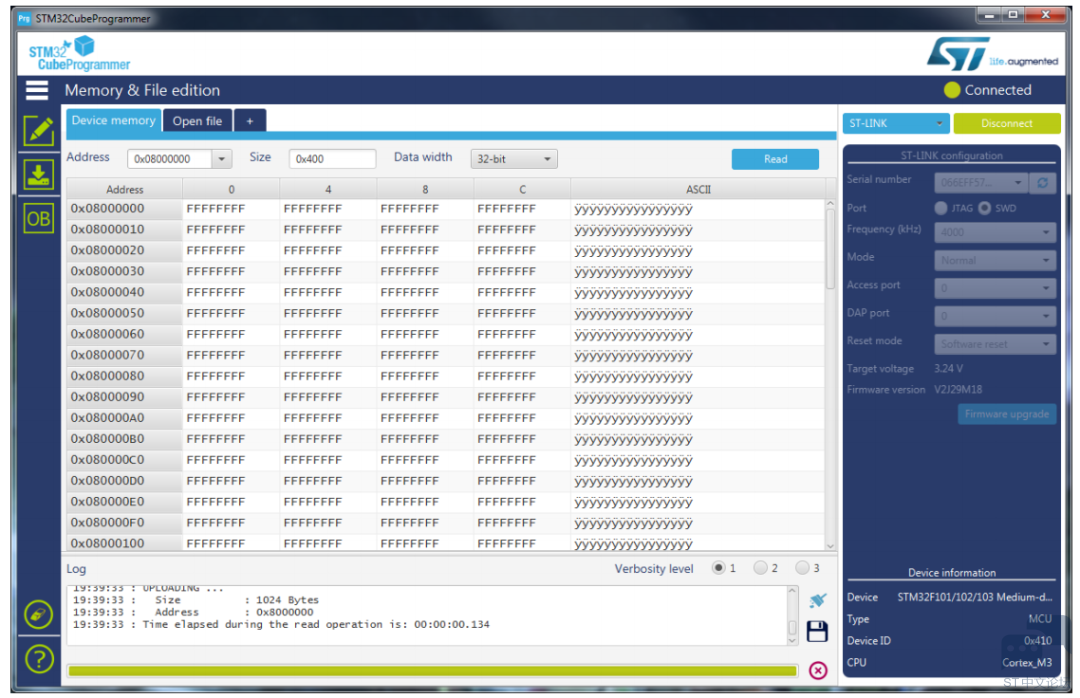The image size is (1080, 698).
Task: Open the help question mark icon
Action: point(38,658)
